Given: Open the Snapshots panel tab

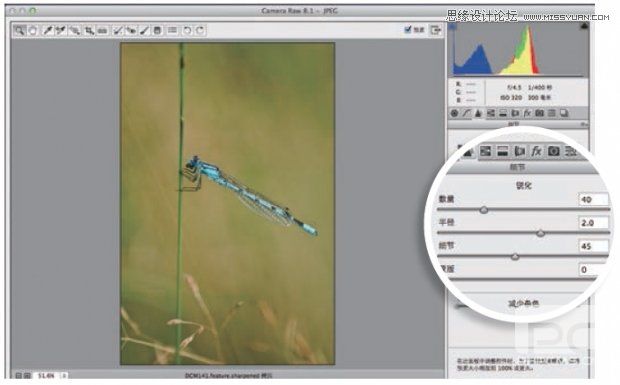Looking at the screenshot, I should tap(564, 113).
